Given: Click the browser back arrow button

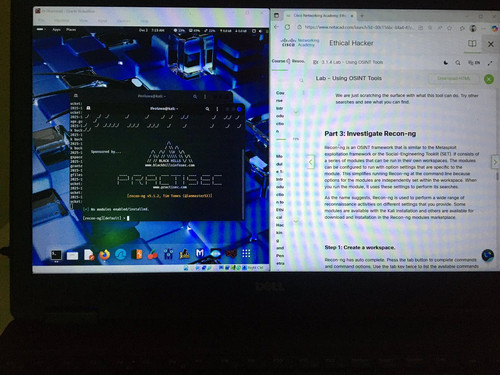Looking at the screenshot, I should pos(276,27).
